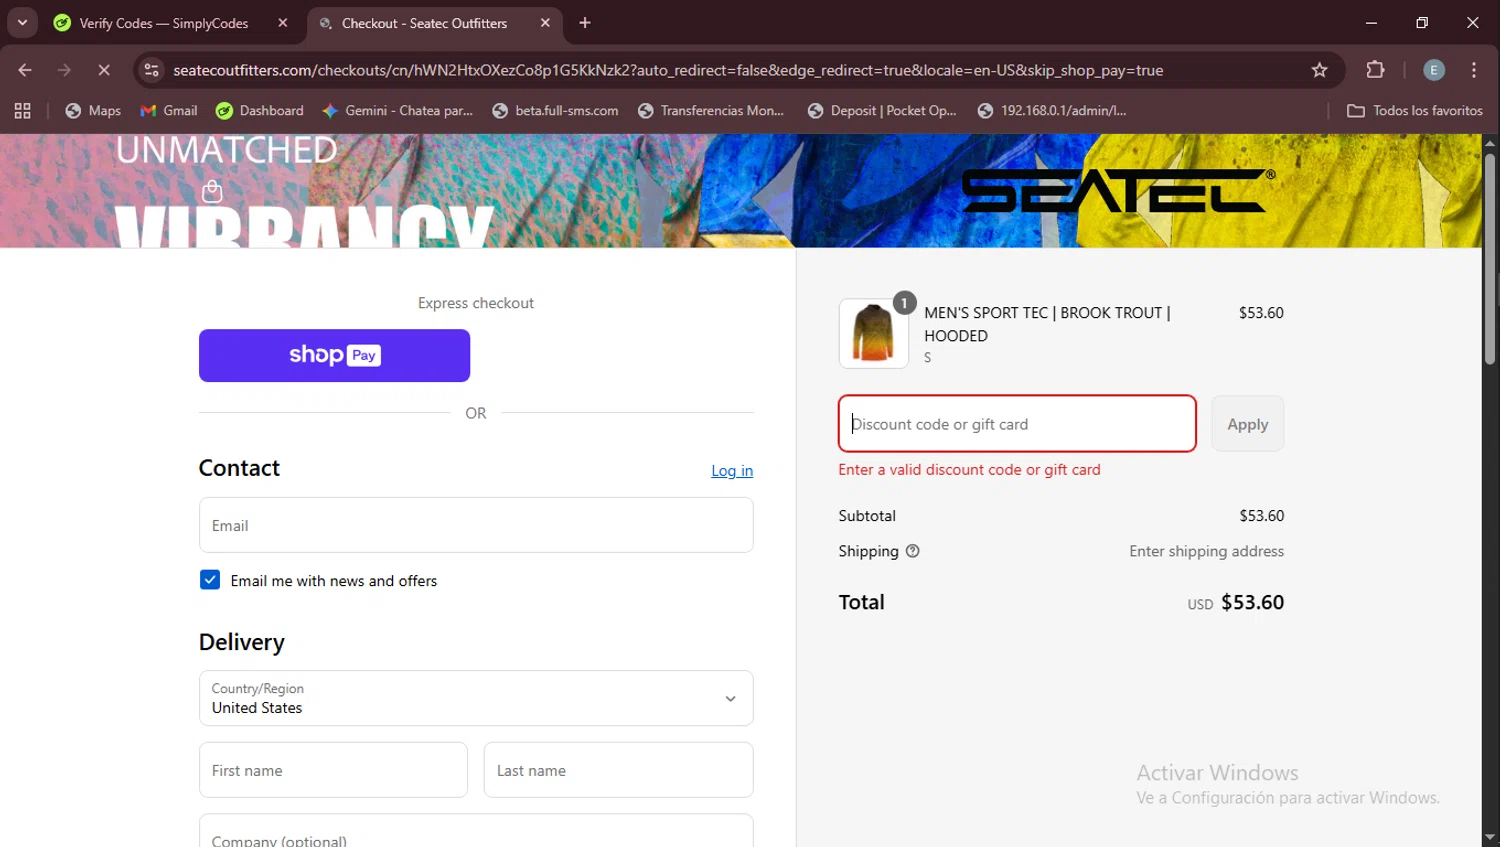Pay with the Shop Pay button
The height and width of the screenshot is (847, 1500).
[334, 355]
